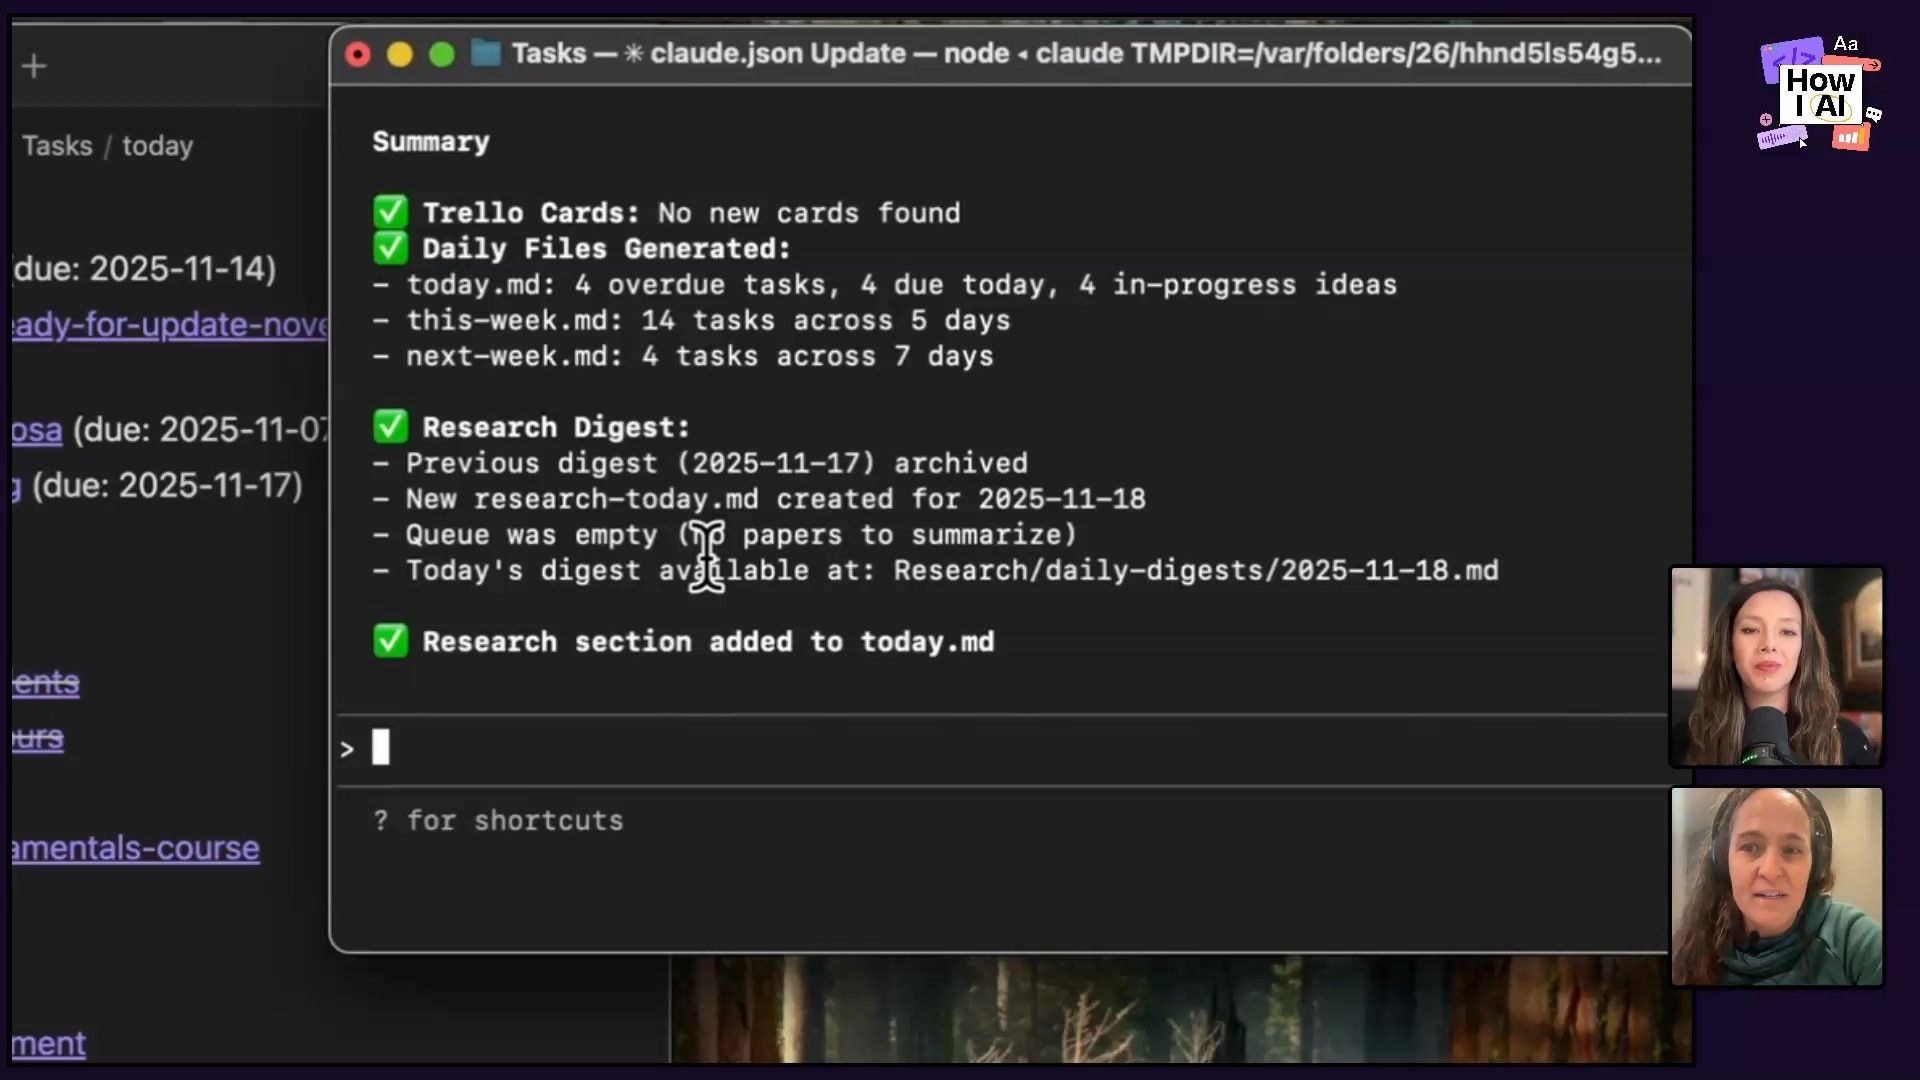Click the Daily Files Generated checkmark
Viewport: 1920px width, 1080px height.
[390, 247]
